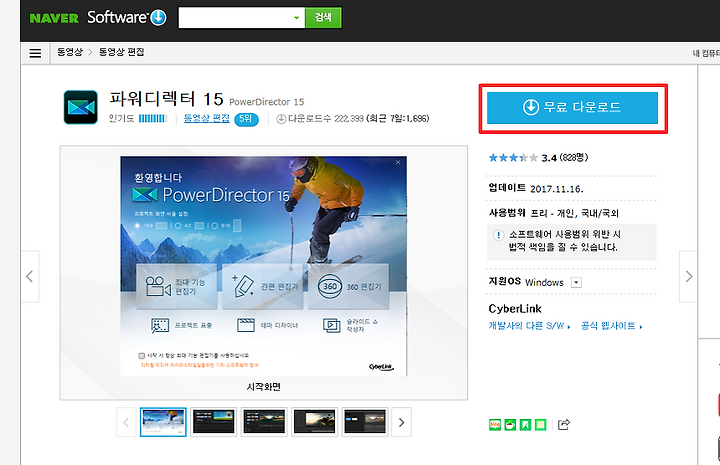The image size is (720, 465).
Task: Share to Naver blog icon
Action: pos(495,425)
